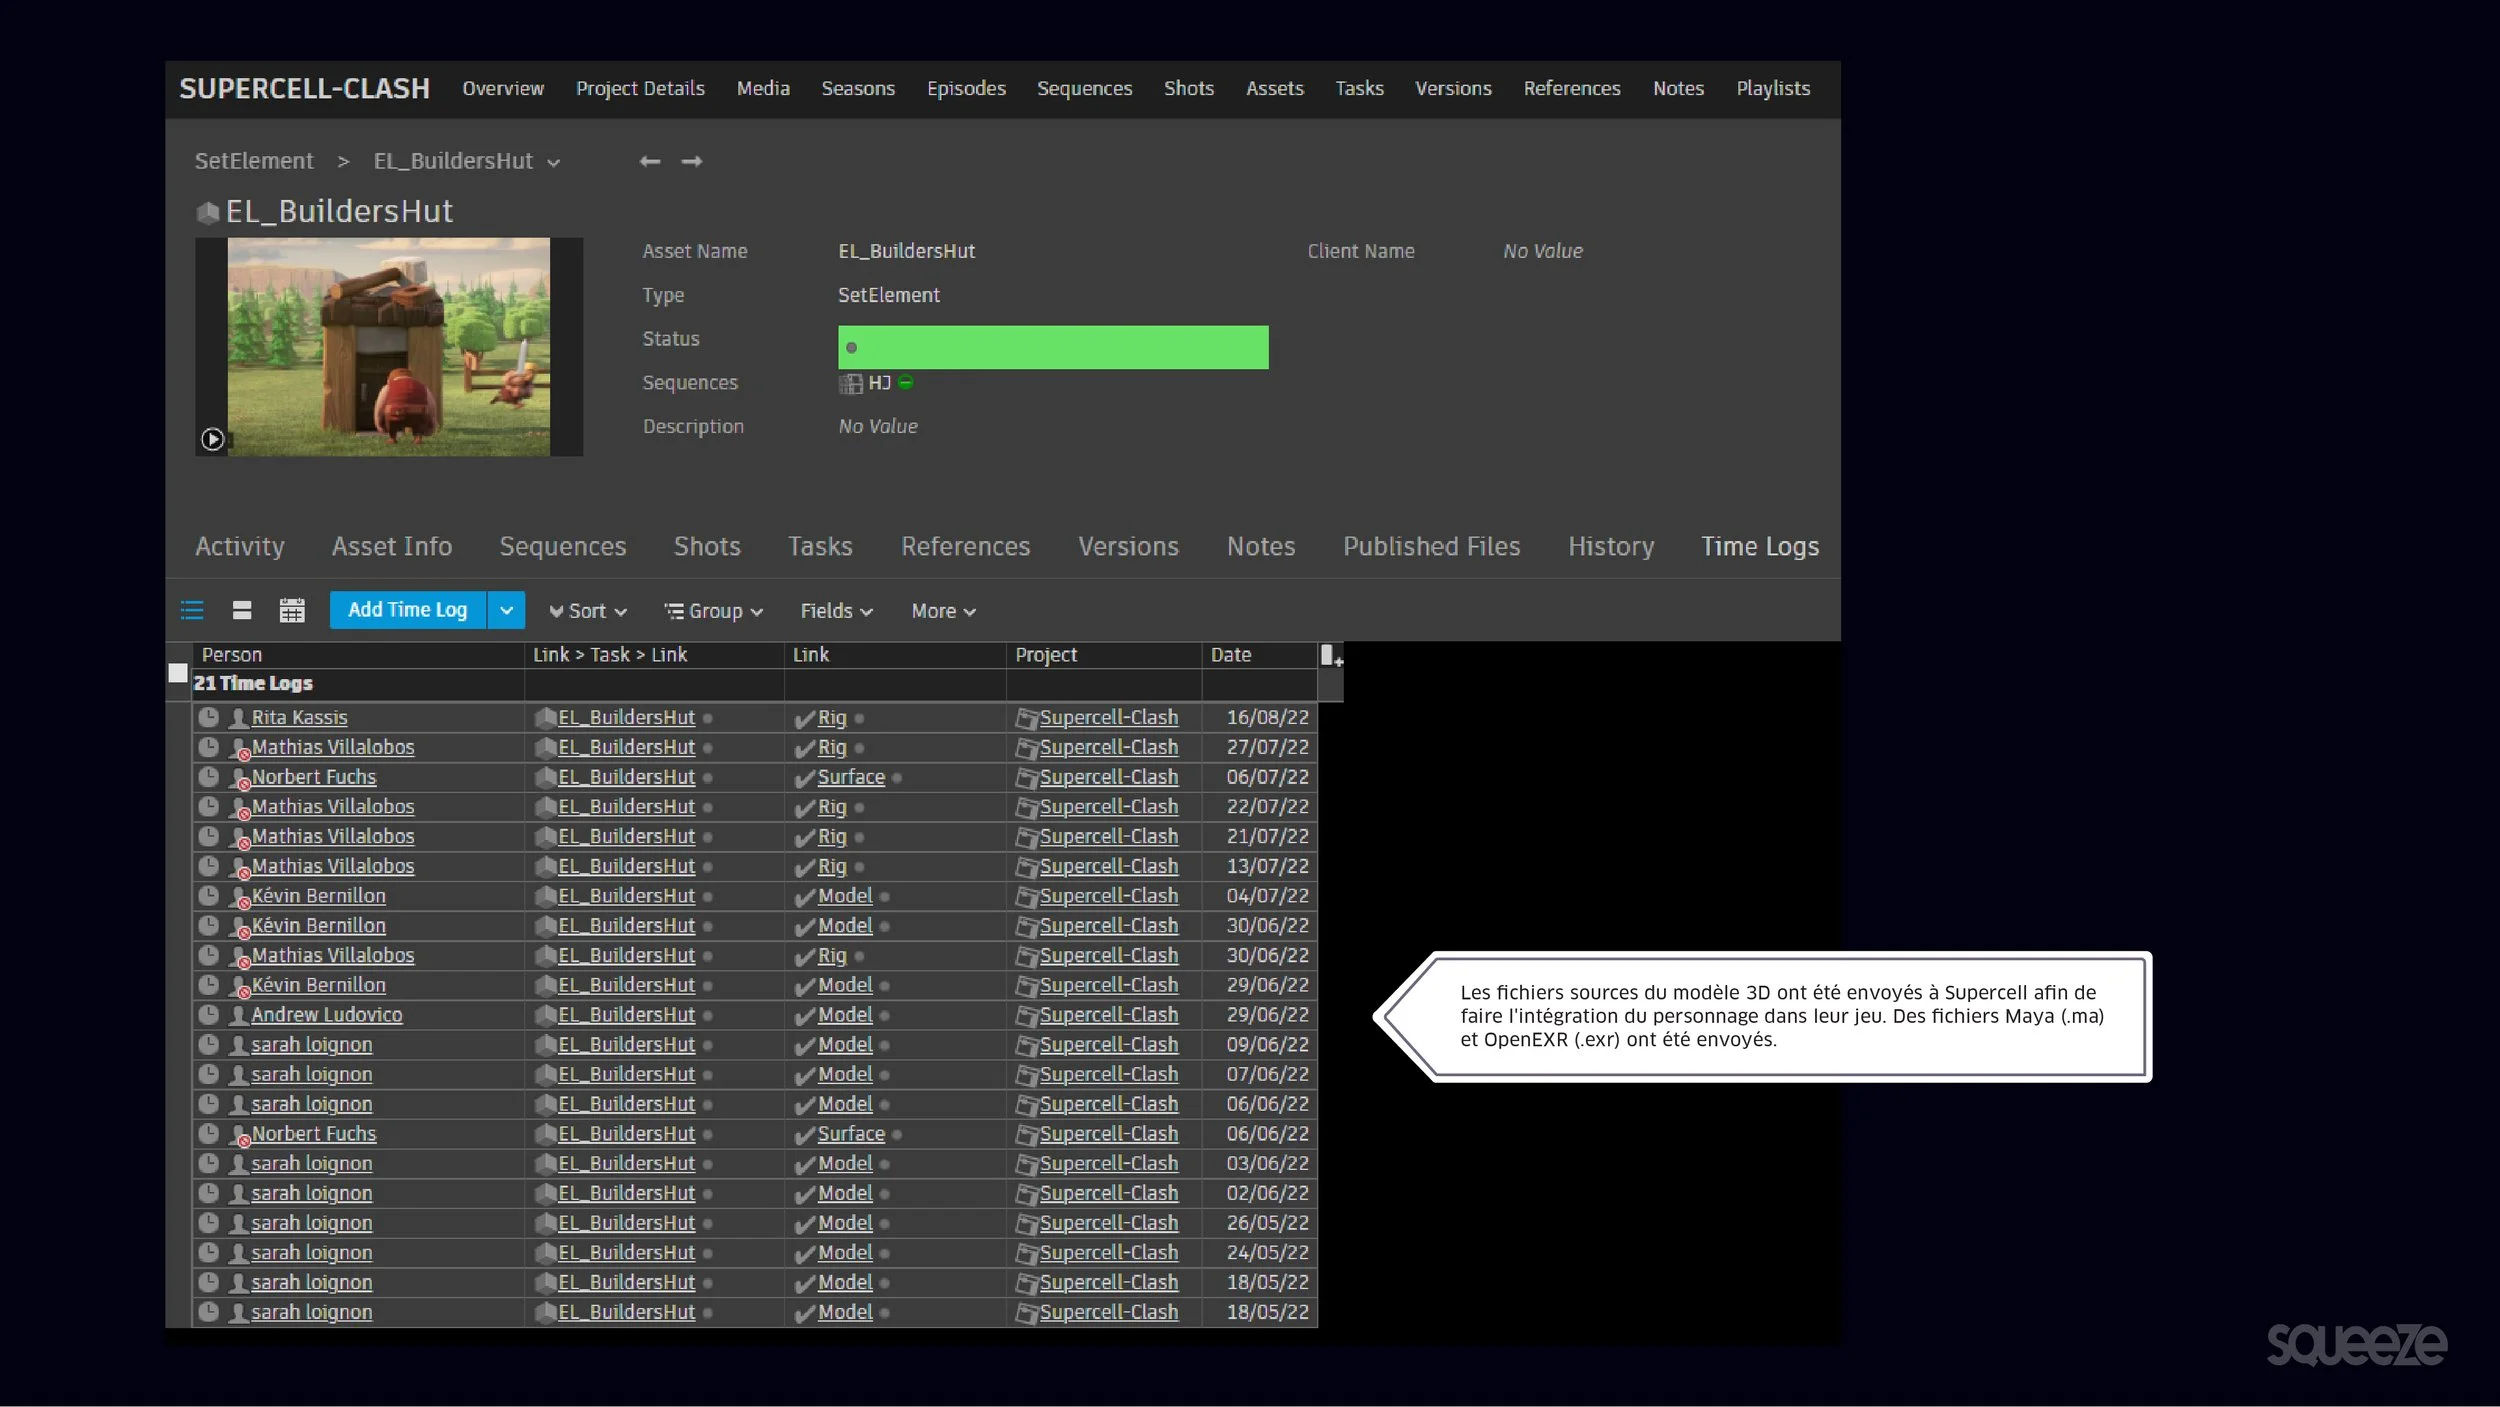This screenshot has width=2500, height=1407.
Task: Open the Sort dropdown
Action: tap(588, 611)
